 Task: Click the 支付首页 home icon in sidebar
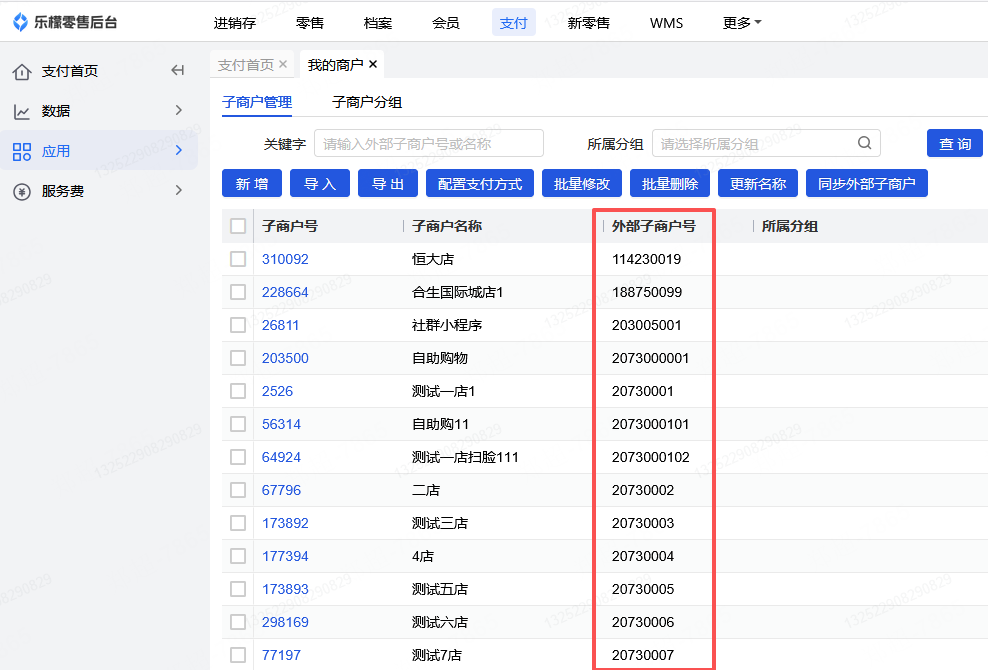[x=22, y=72]
